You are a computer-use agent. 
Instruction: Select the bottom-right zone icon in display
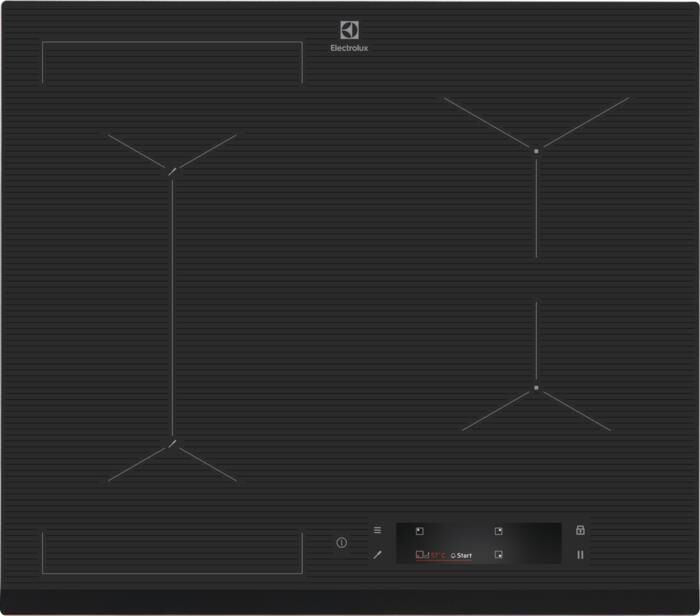(x=498, y=554)
